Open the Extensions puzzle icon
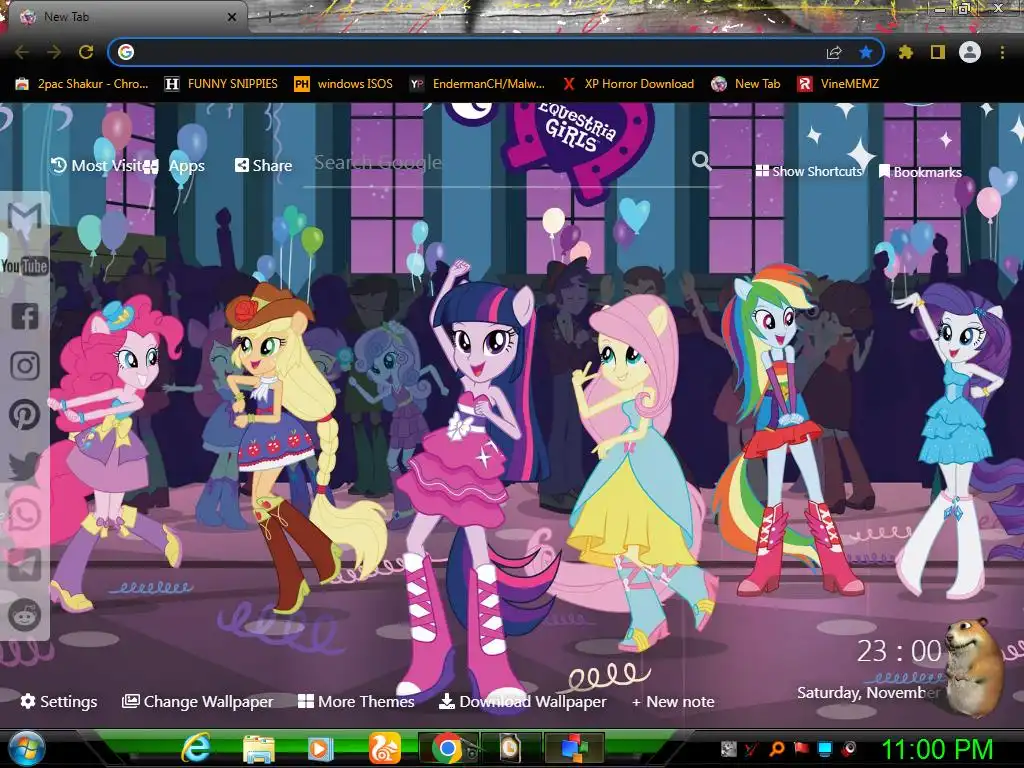This screenshot has width=1024, height=768. (906, 52)
